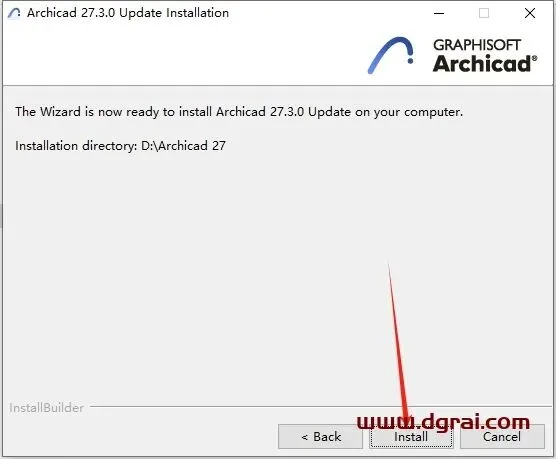This screenshot has height=459, width=556.
Task: Click the www.dgrai.com watermark link
Action: pyautogui.click(x=443, y=422)
